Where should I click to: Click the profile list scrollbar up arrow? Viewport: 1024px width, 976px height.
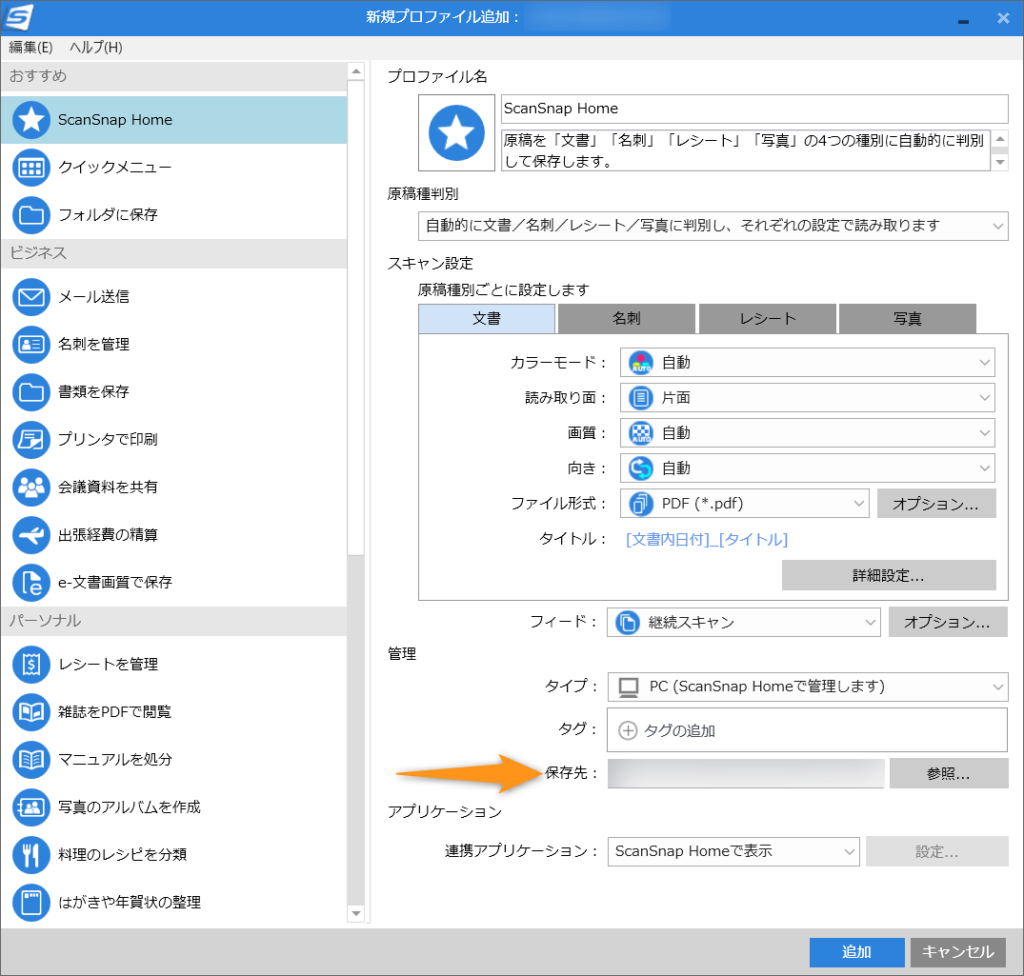[356, 71]
